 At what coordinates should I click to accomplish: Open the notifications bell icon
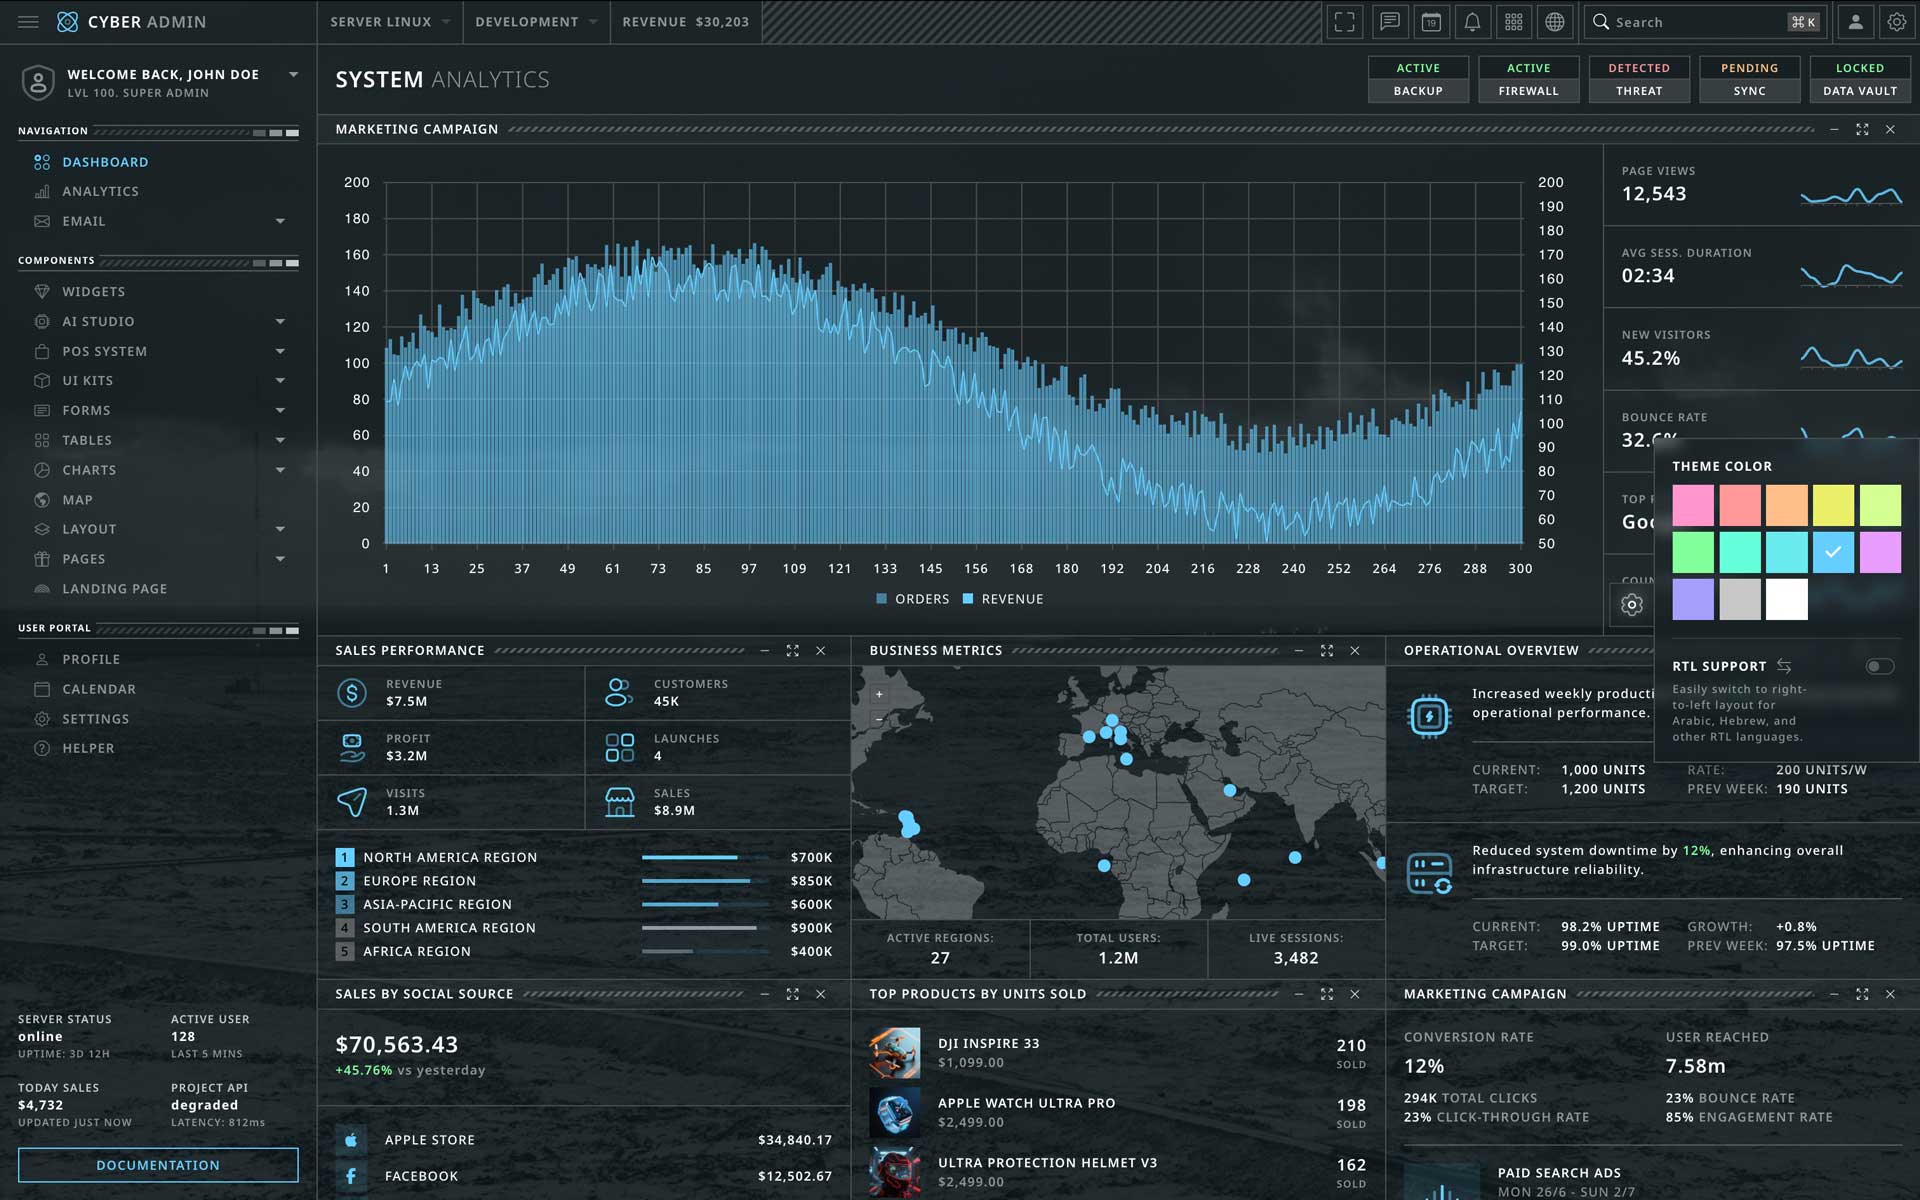1472,22
